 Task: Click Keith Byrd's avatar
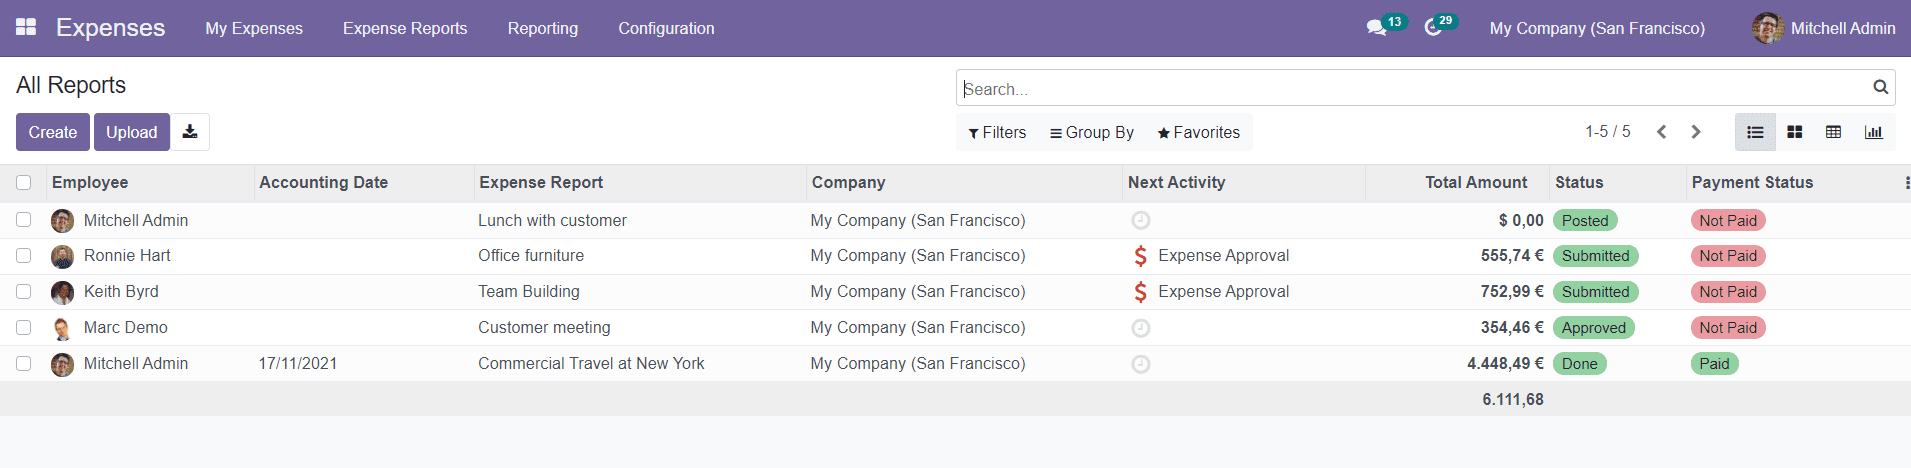(62, 293)
